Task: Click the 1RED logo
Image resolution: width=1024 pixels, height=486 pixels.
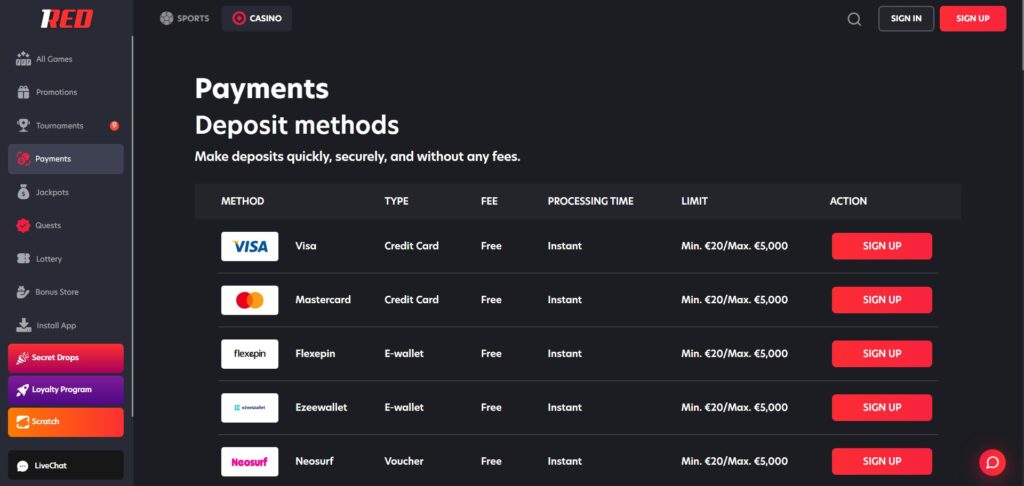Action: coord(66,18)
